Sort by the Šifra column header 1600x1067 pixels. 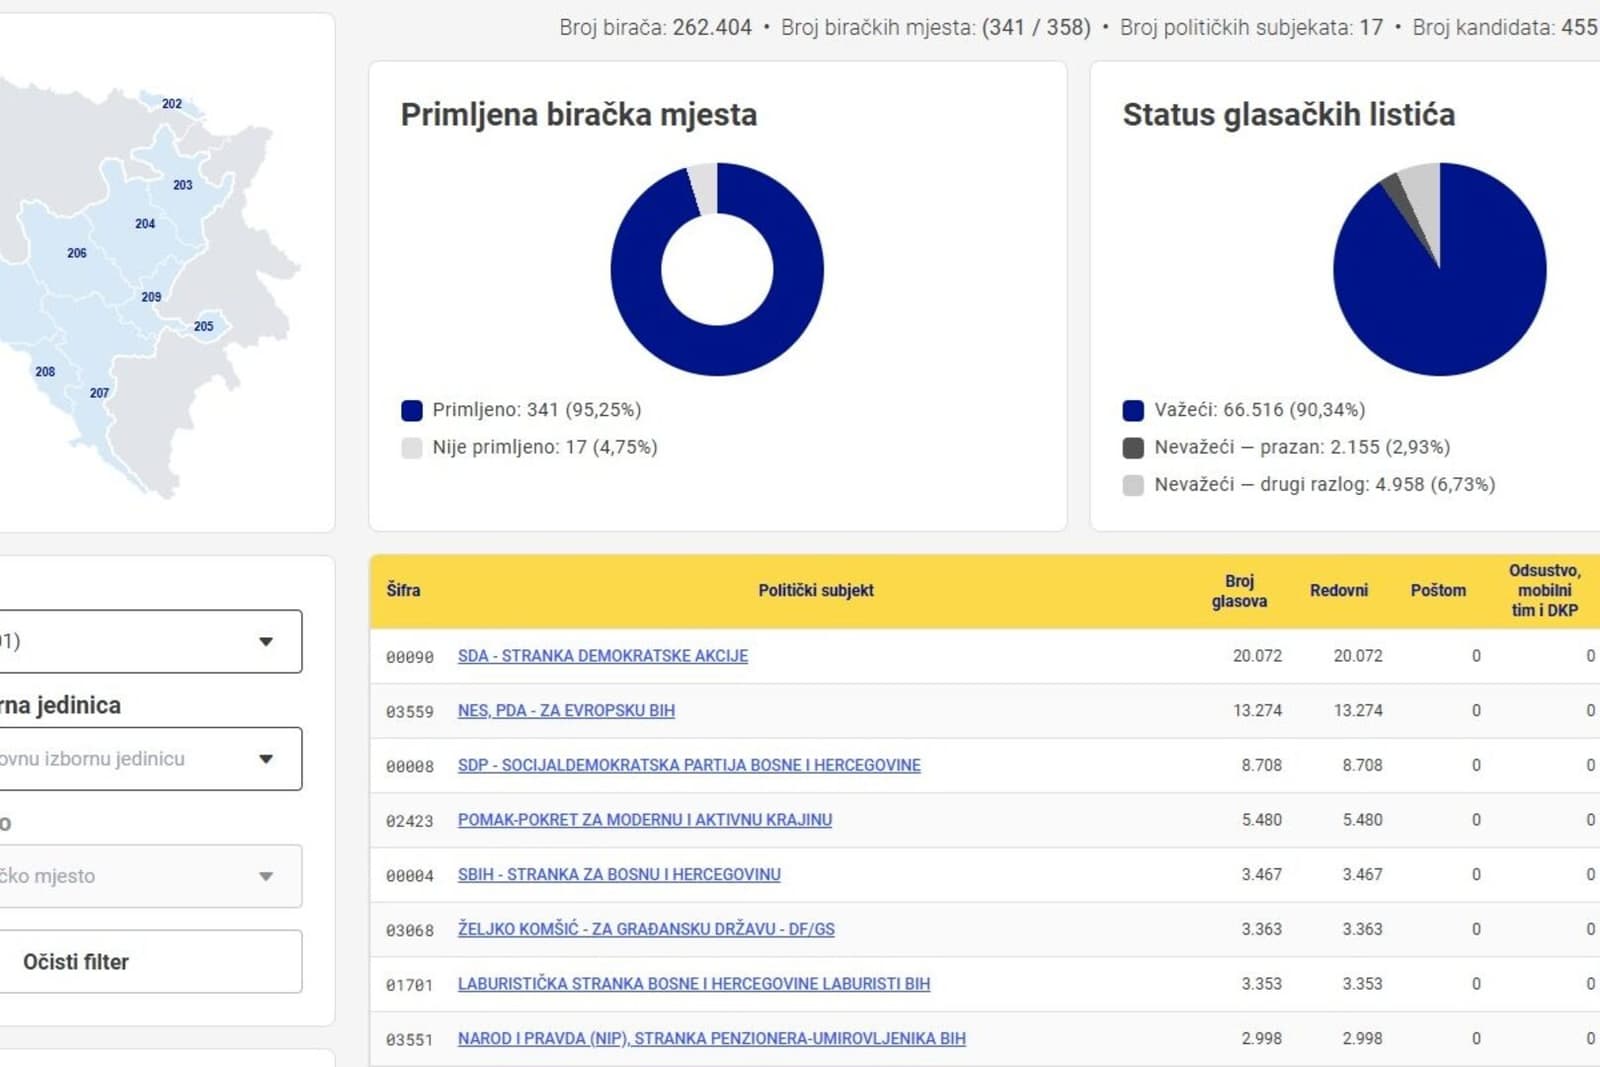[403, 590]
